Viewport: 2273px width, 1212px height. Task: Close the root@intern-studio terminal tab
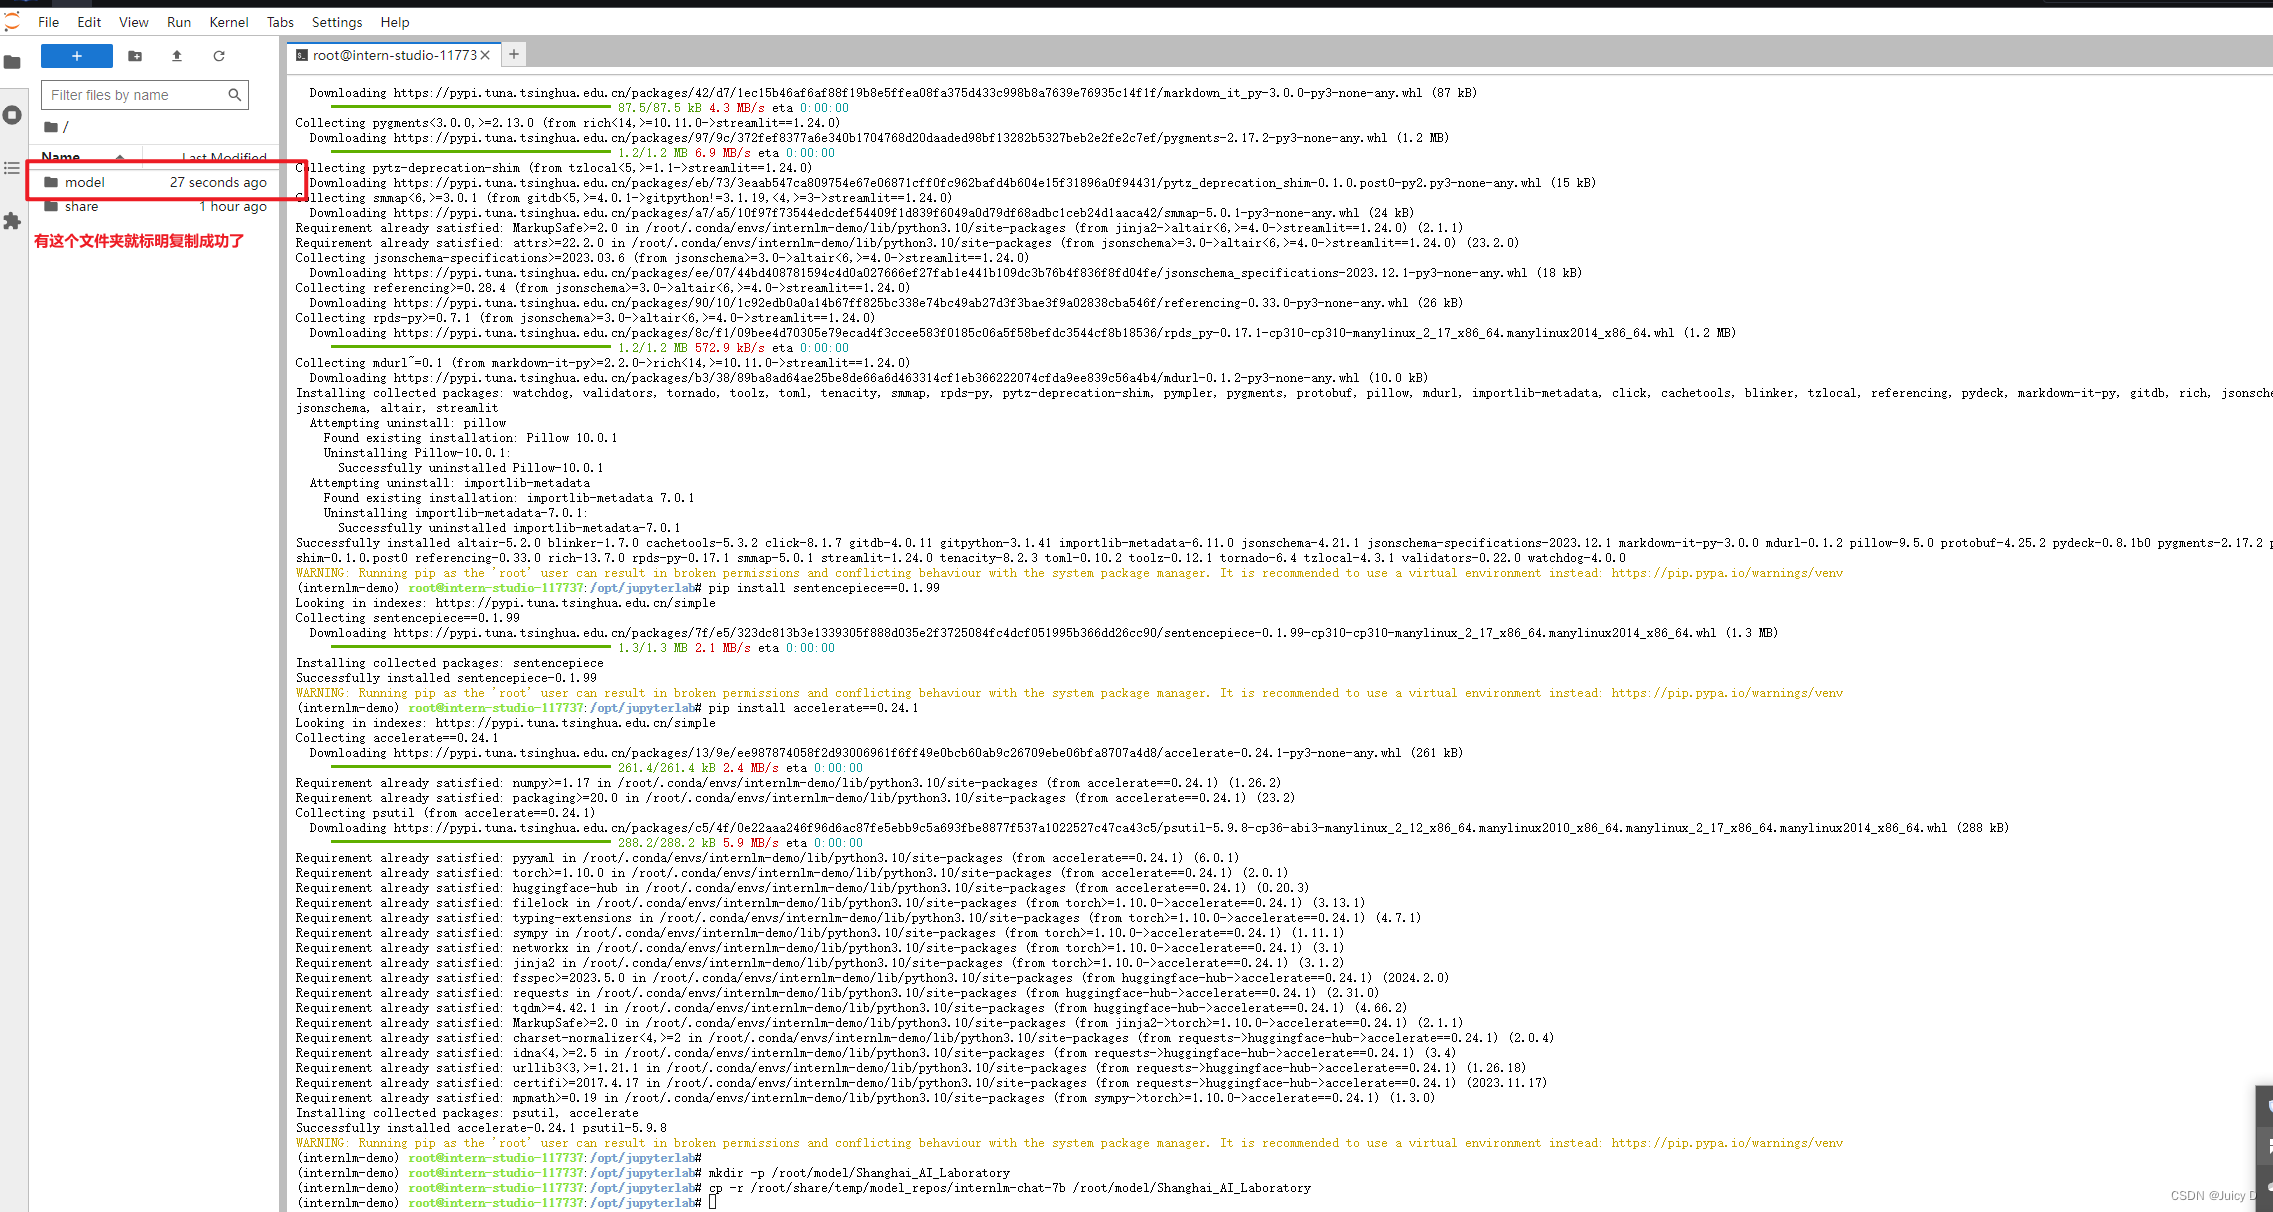click(485, 55)
